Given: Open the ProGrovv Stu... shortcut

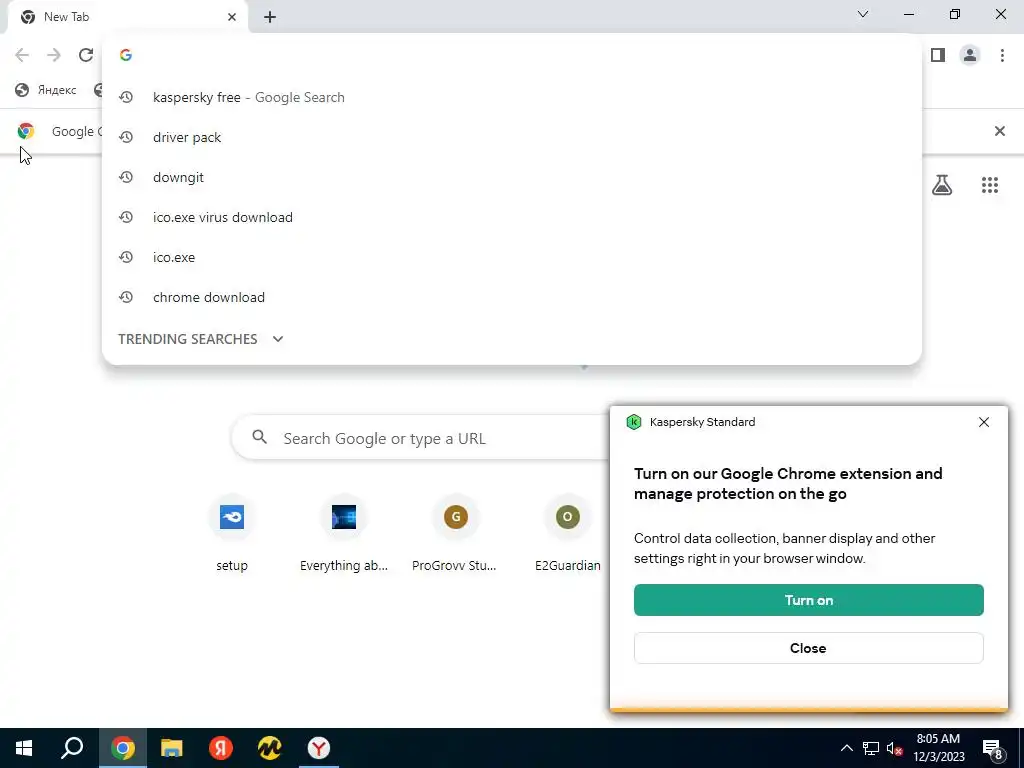Looking at the screenshot, I should coord(455,534).
